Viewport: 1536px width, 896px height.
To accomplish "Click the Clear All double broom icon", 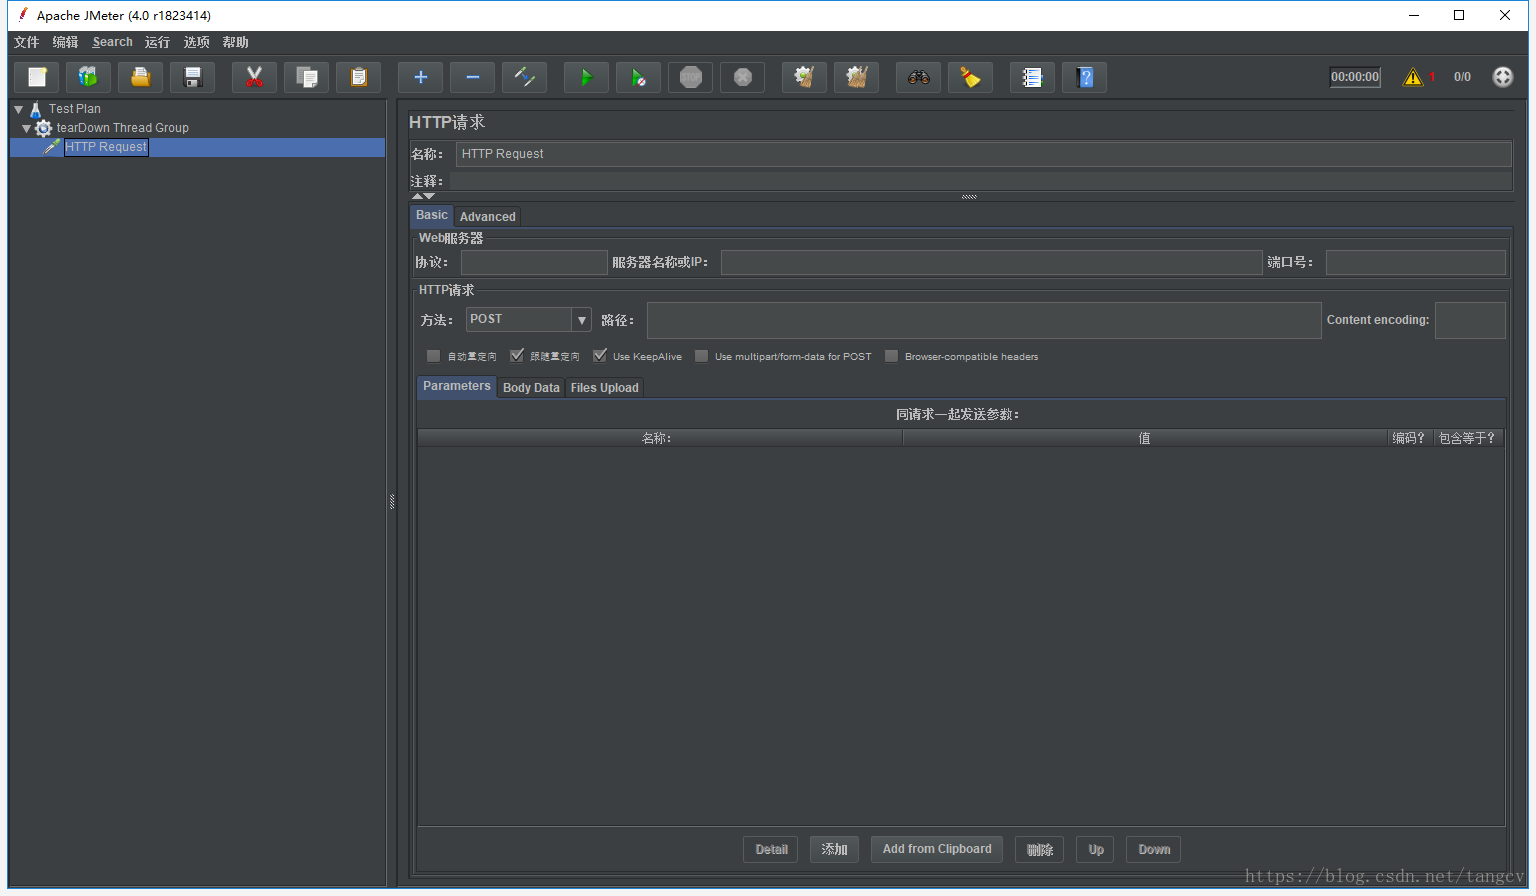I will (856, 77).
